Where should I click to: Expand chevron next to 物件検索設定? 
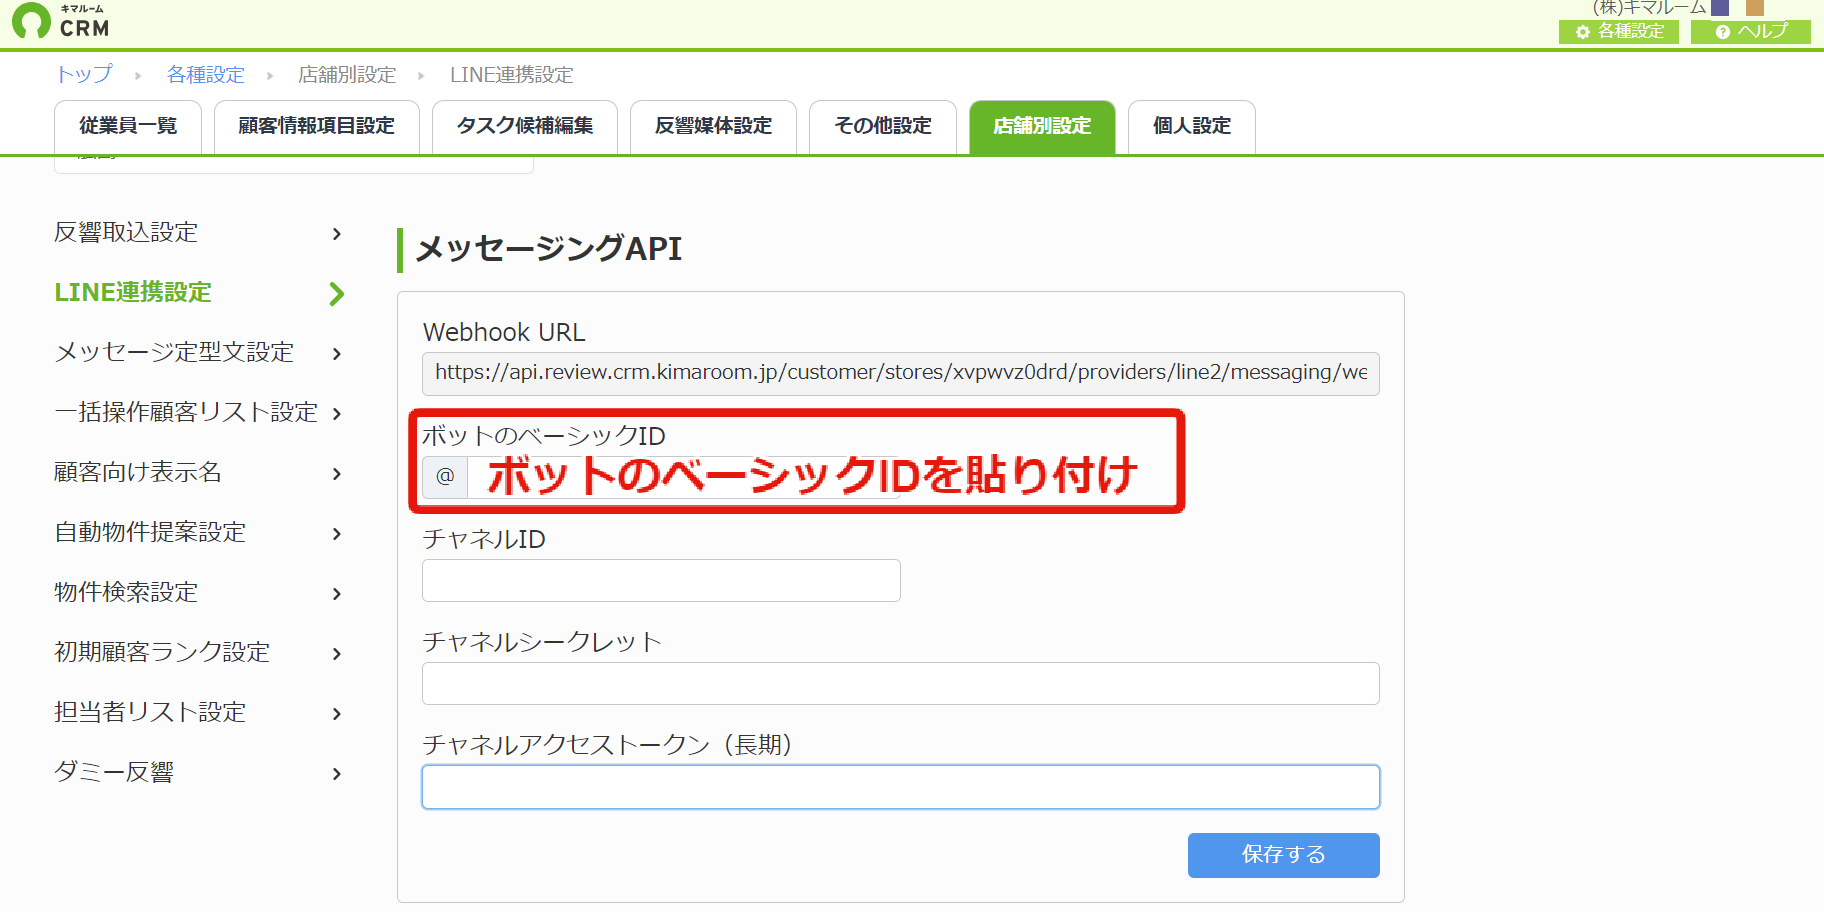tap(337, 593)
